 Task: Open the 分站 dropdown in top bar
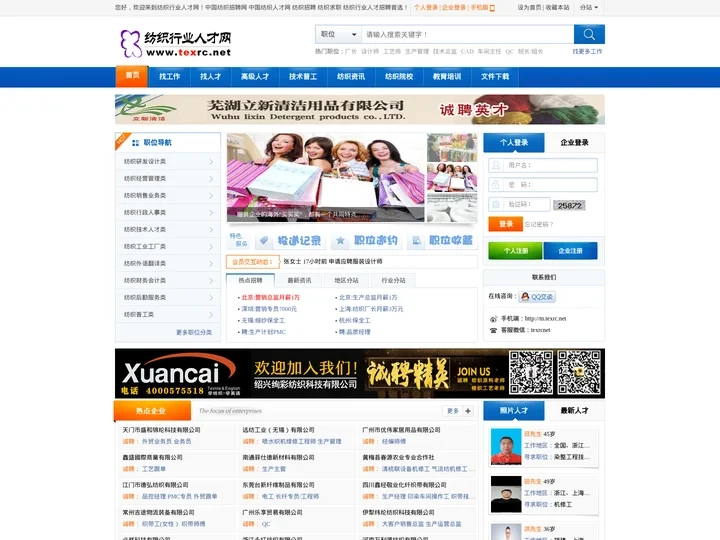coord(589,7)
